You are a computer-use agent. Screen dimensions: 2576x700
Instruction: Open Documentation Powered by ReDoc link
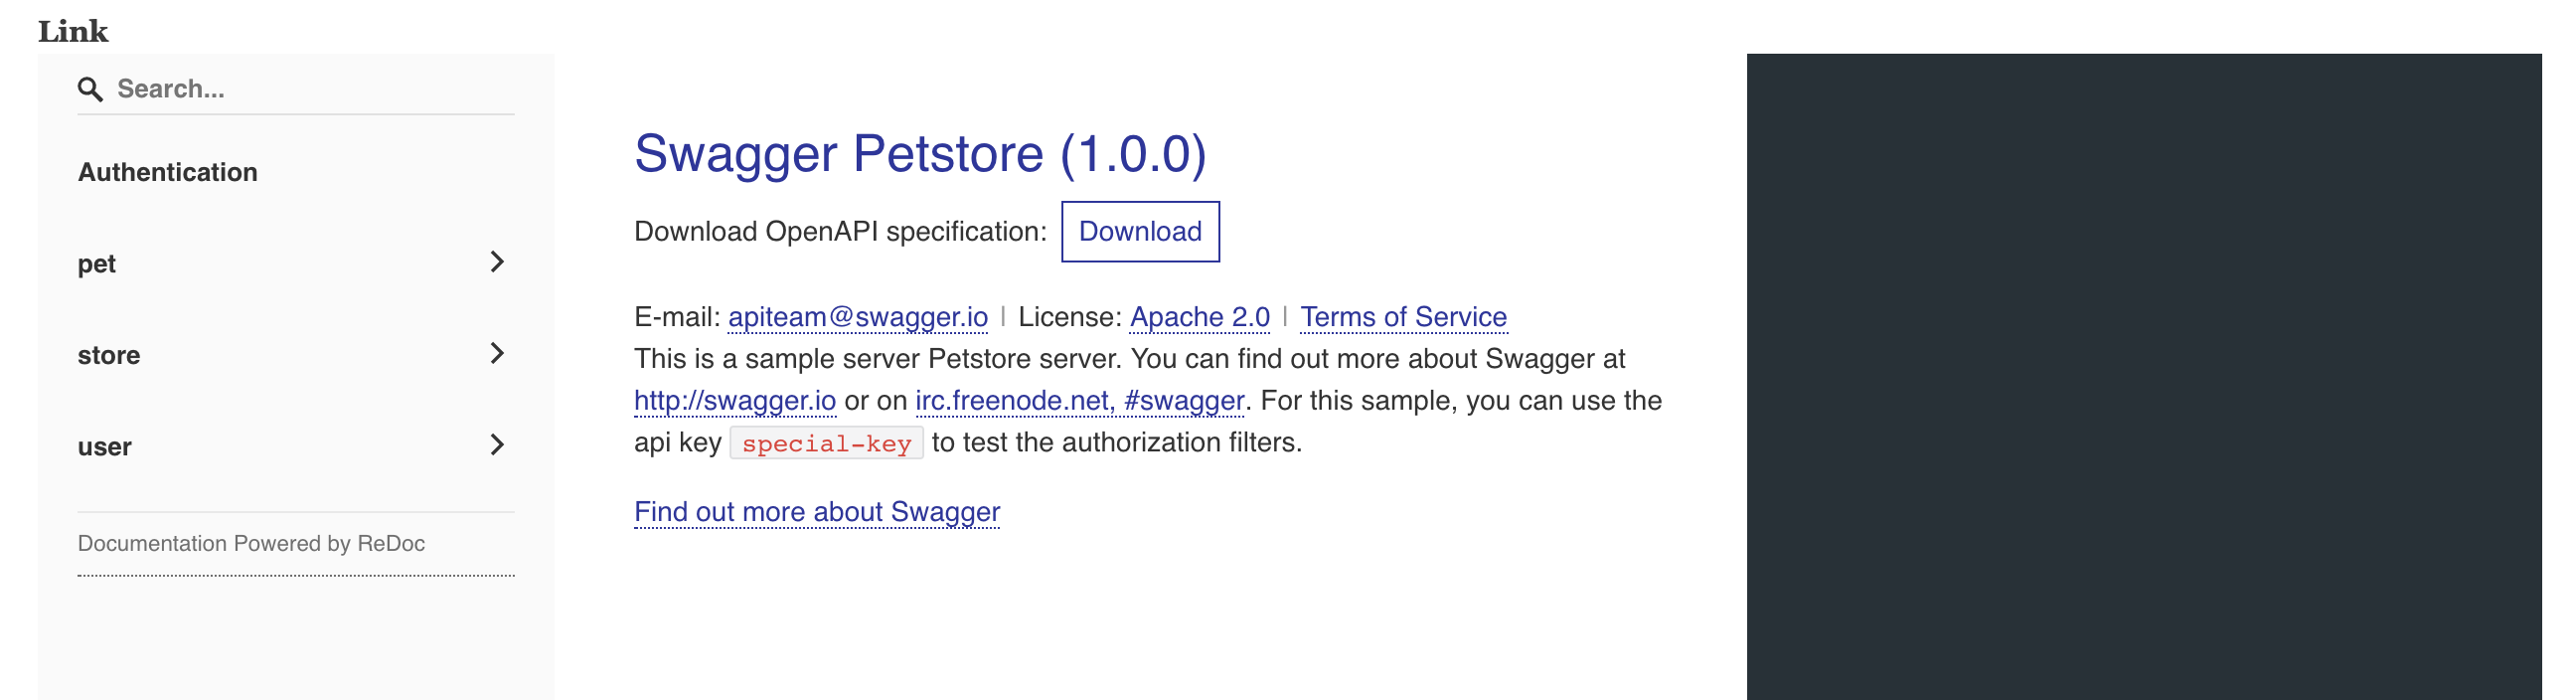[x=251, y=544]
